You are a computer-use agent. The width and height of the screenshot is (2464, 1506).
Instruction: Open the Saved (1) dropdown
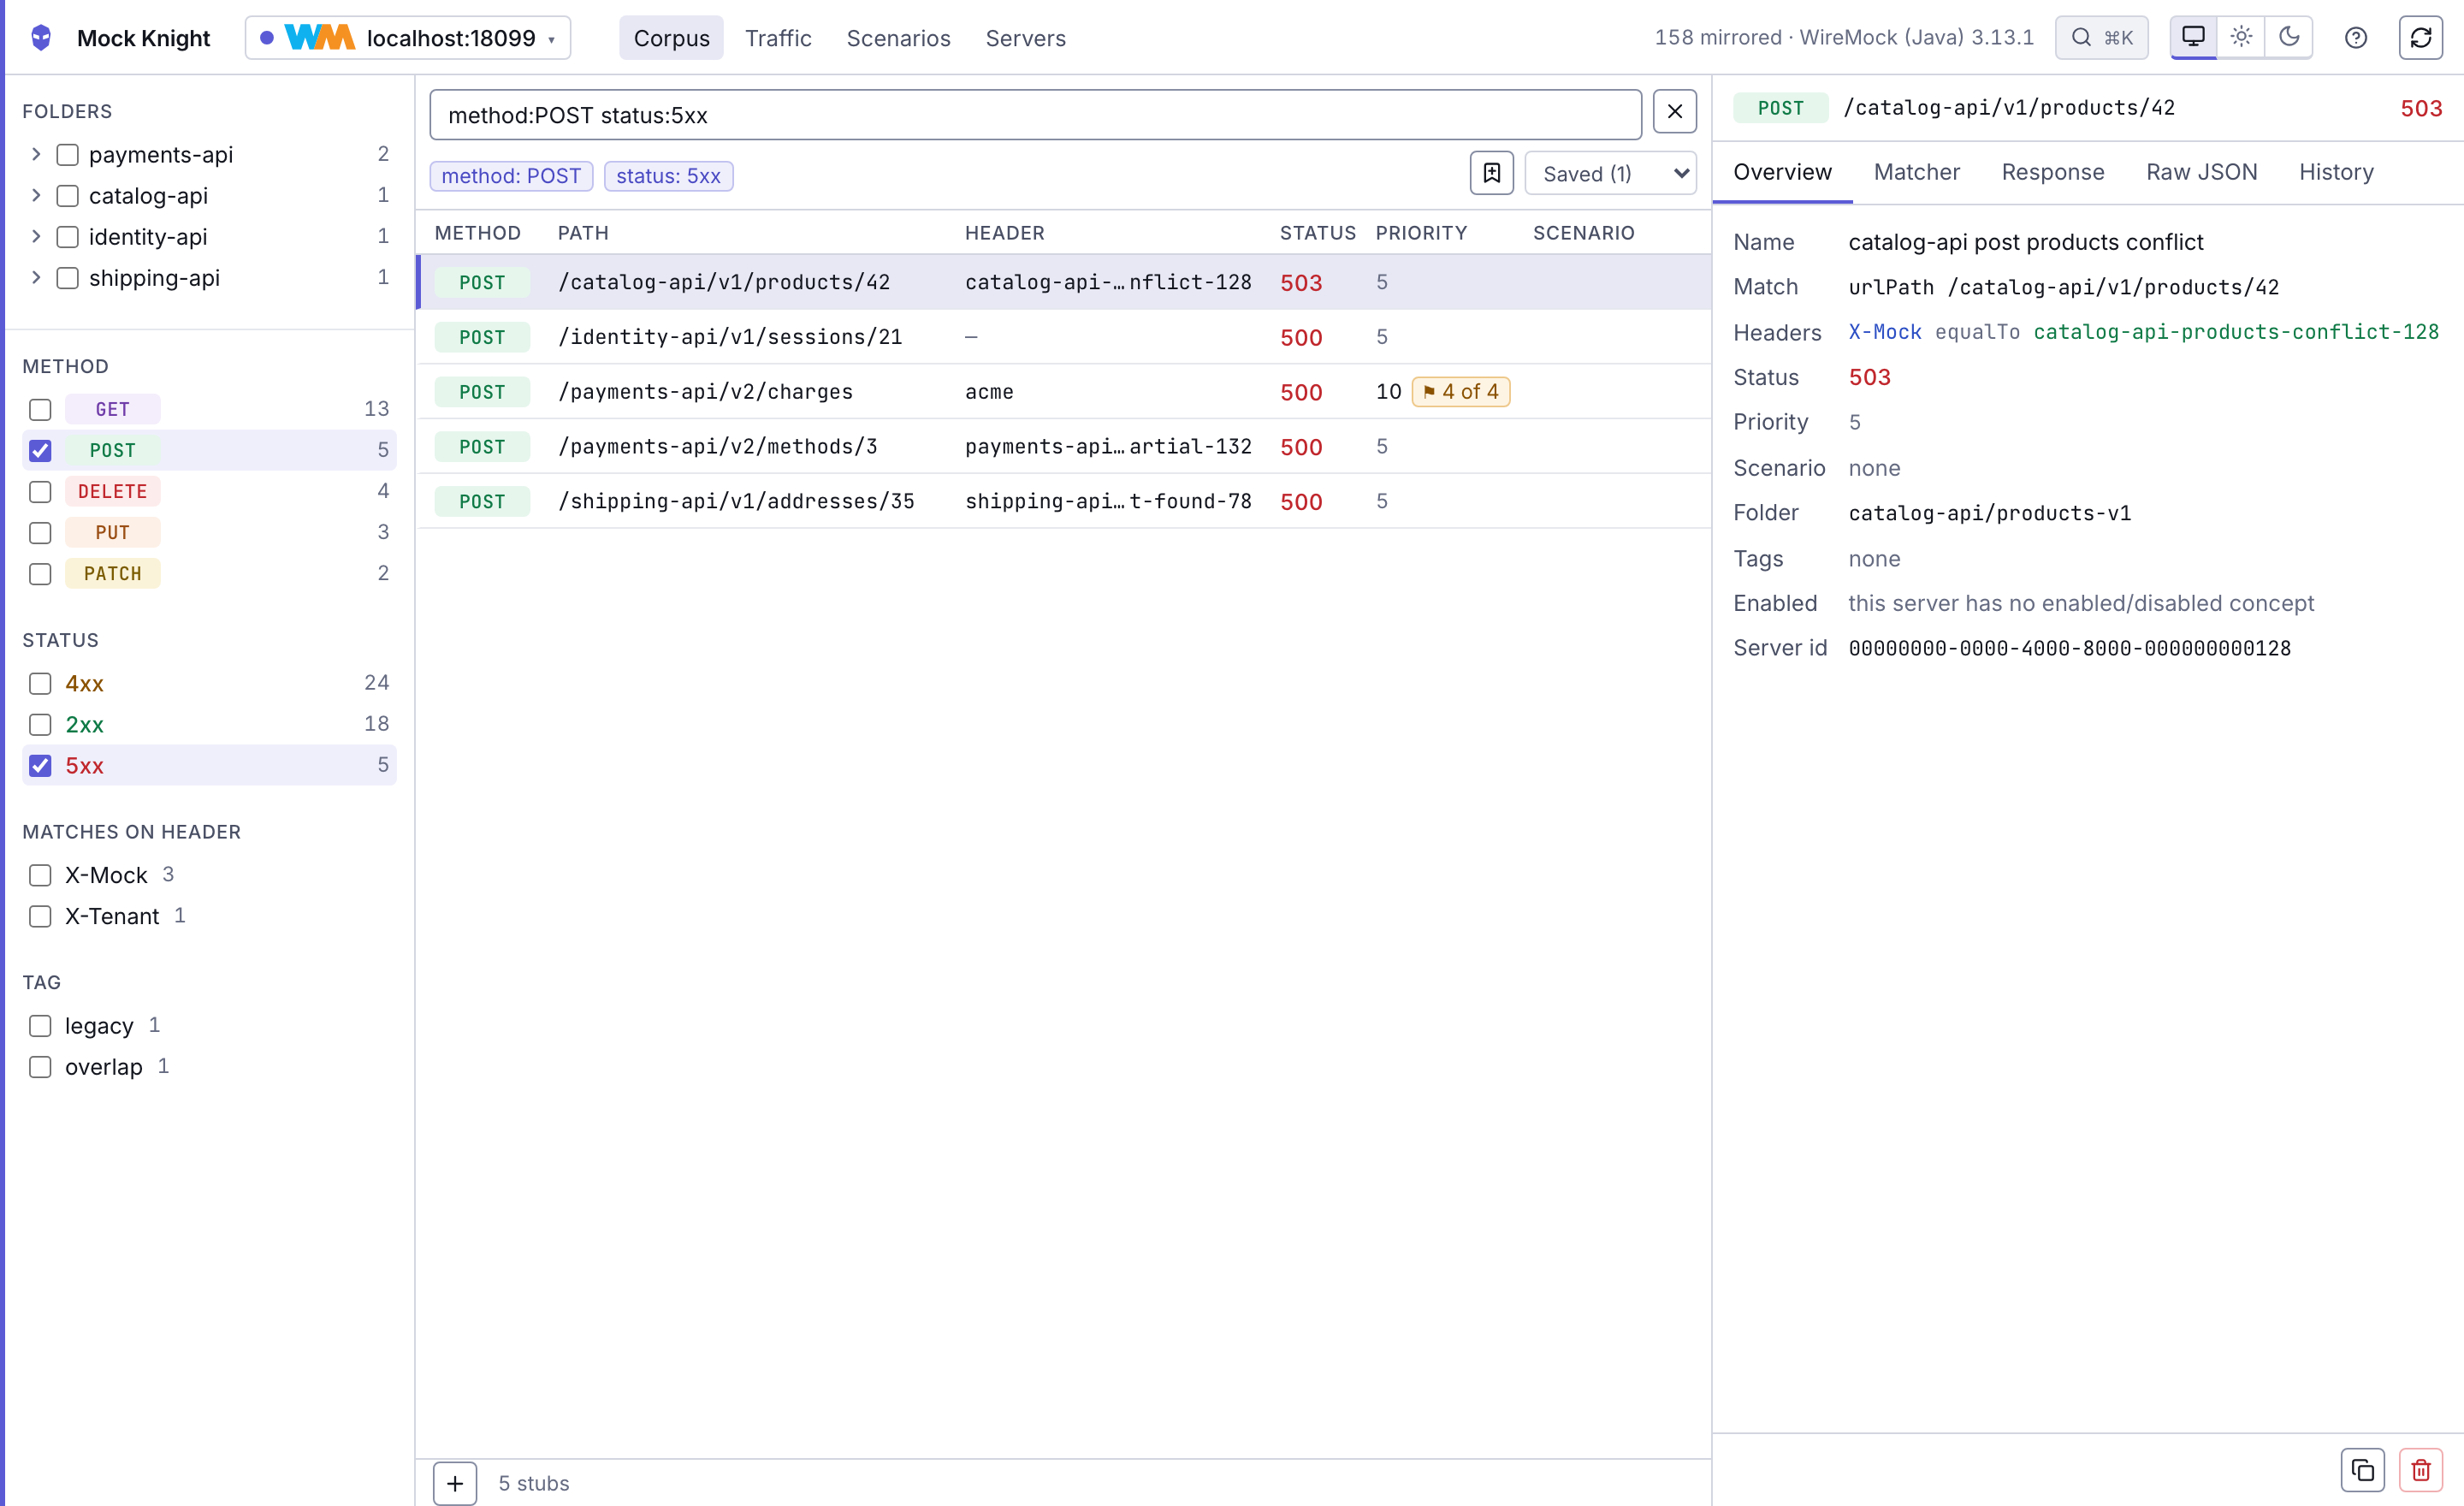point(1610,173)
